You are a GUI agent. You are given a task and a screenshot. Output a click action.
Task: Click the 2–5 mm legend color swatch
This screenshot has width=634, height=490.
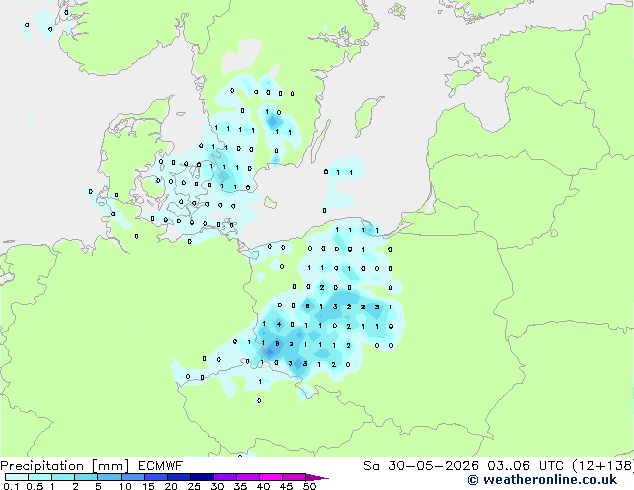click(x=86, y=477)
